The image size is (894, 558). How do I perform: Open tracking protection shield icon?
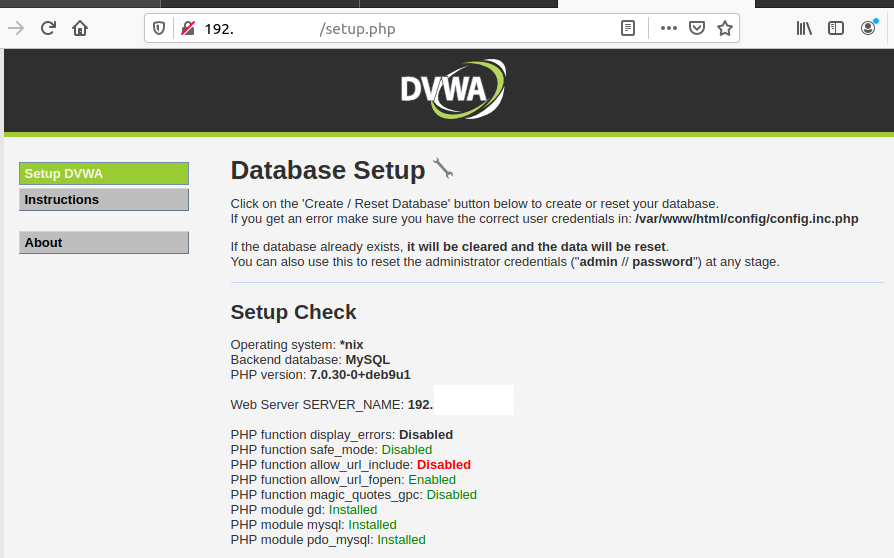[x=159, y=28]
